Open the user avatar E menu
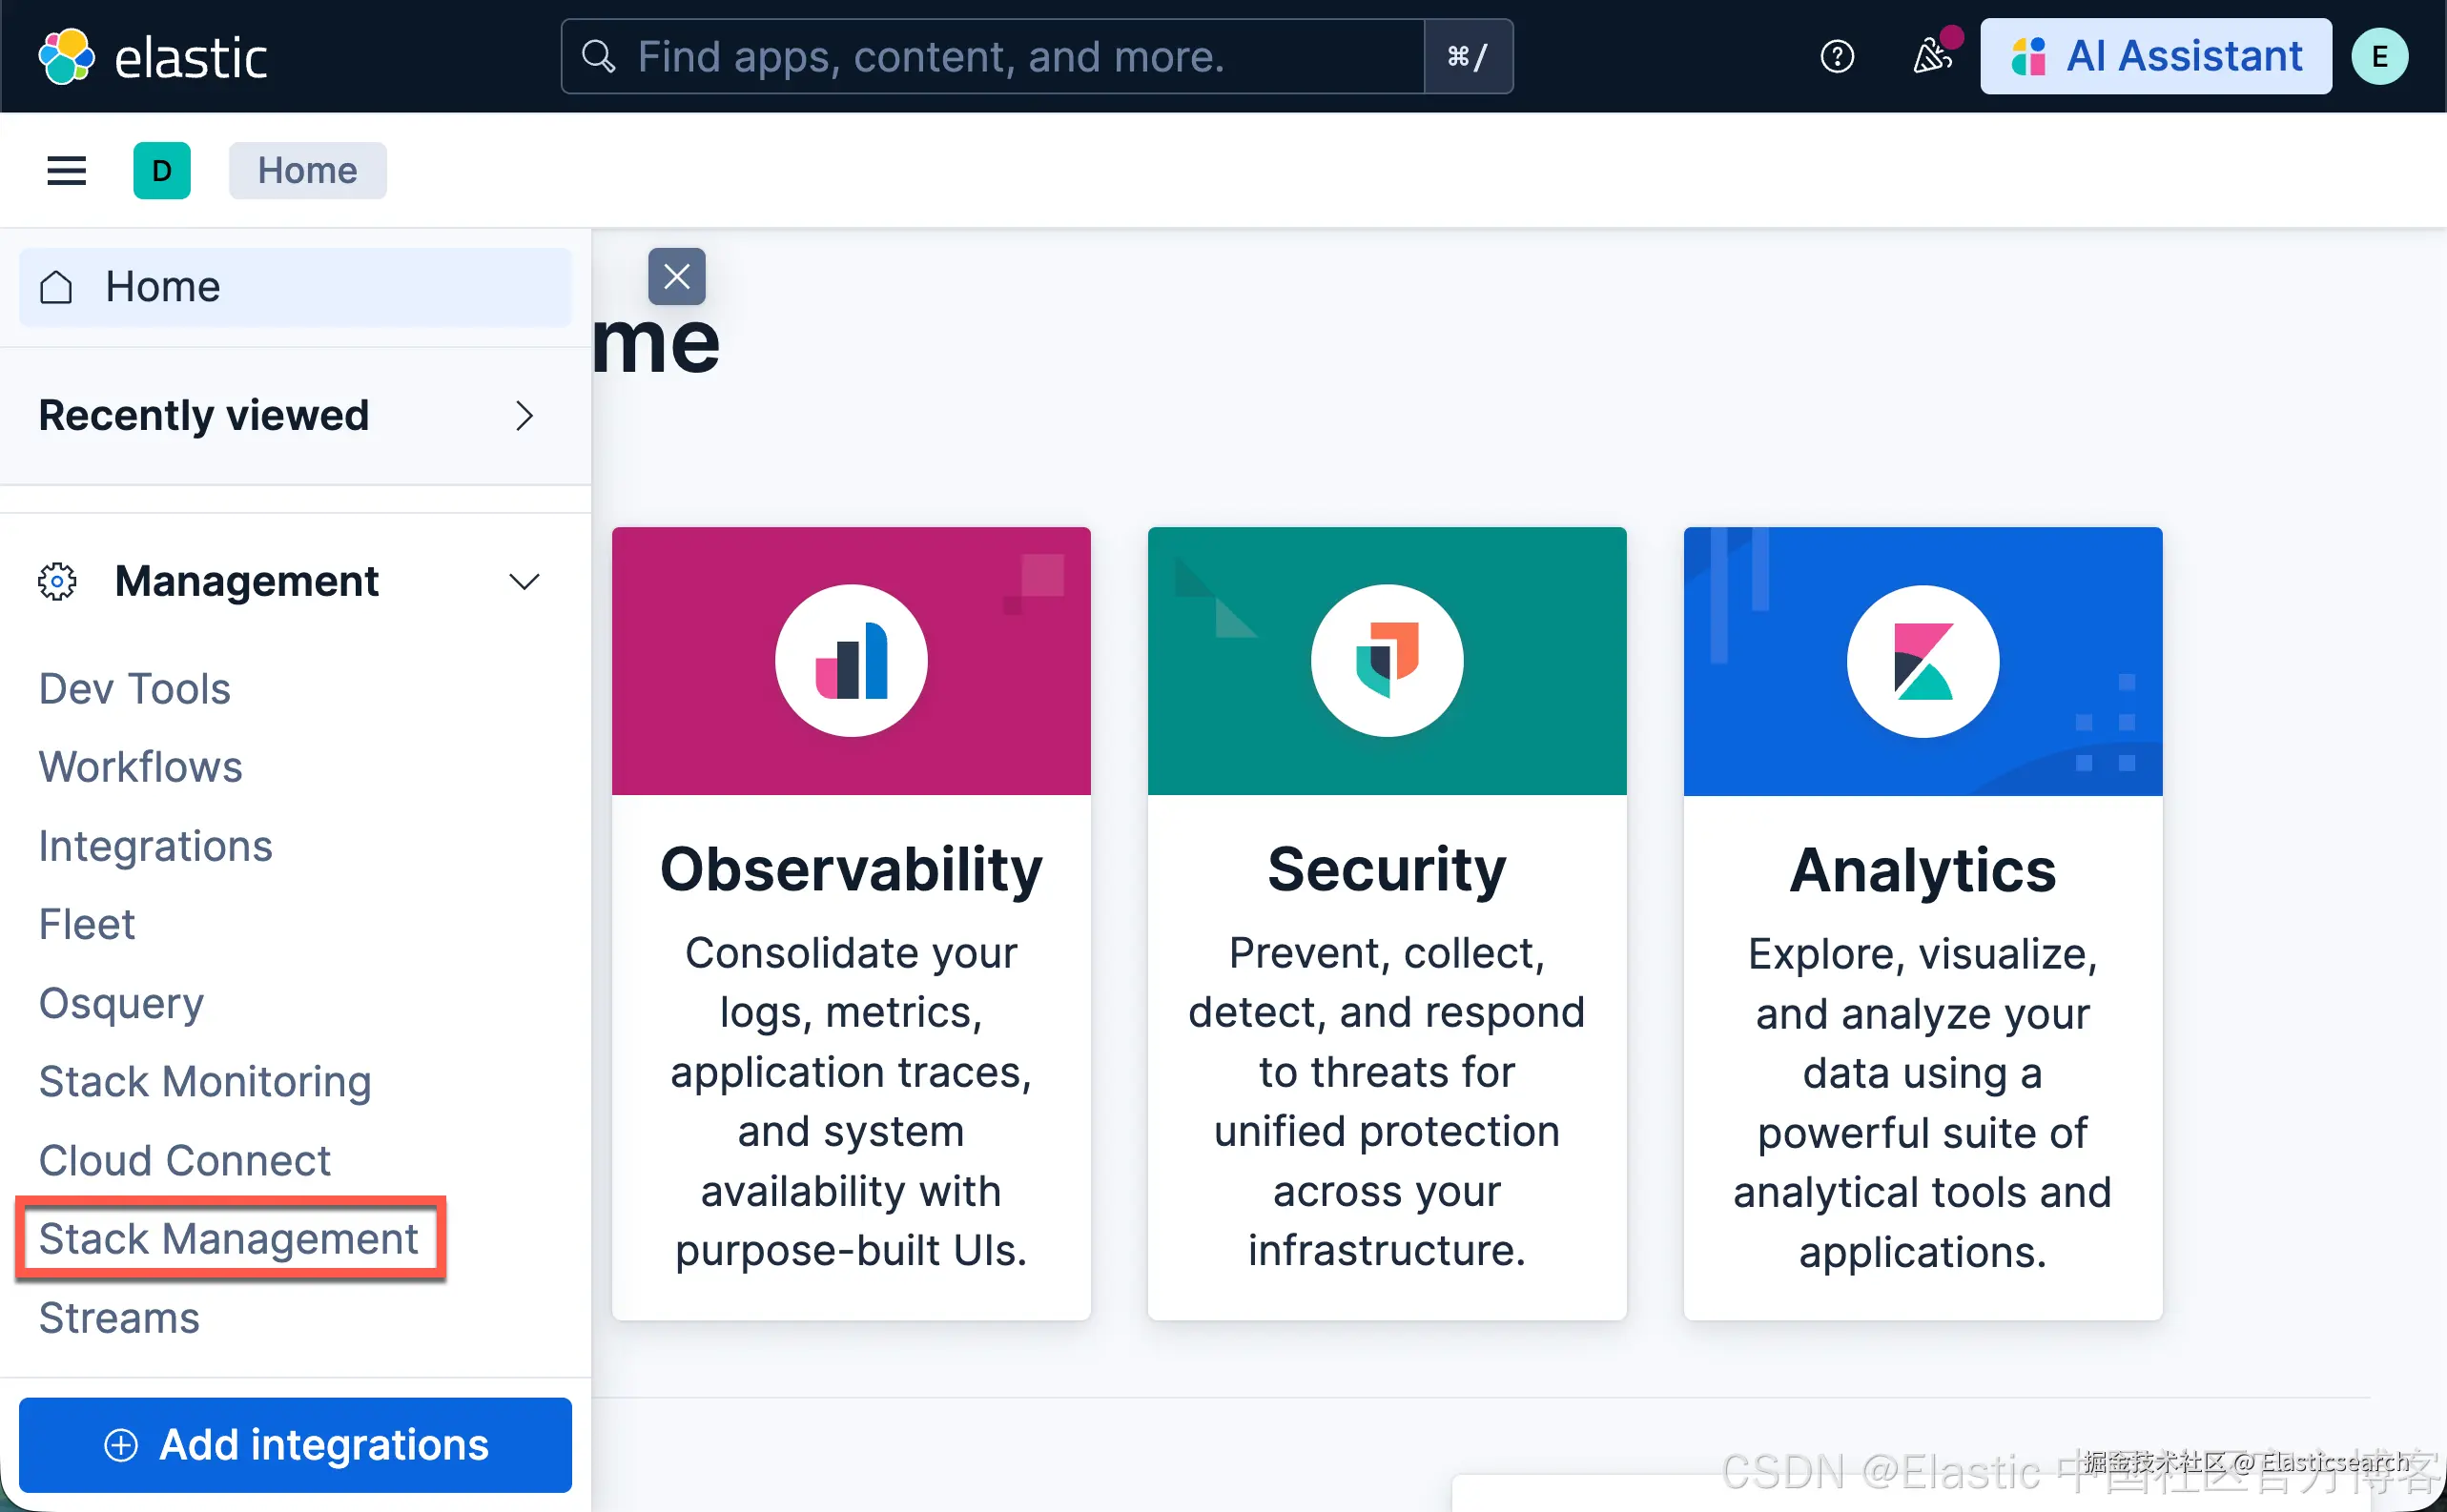 (x=2379, y=57)
